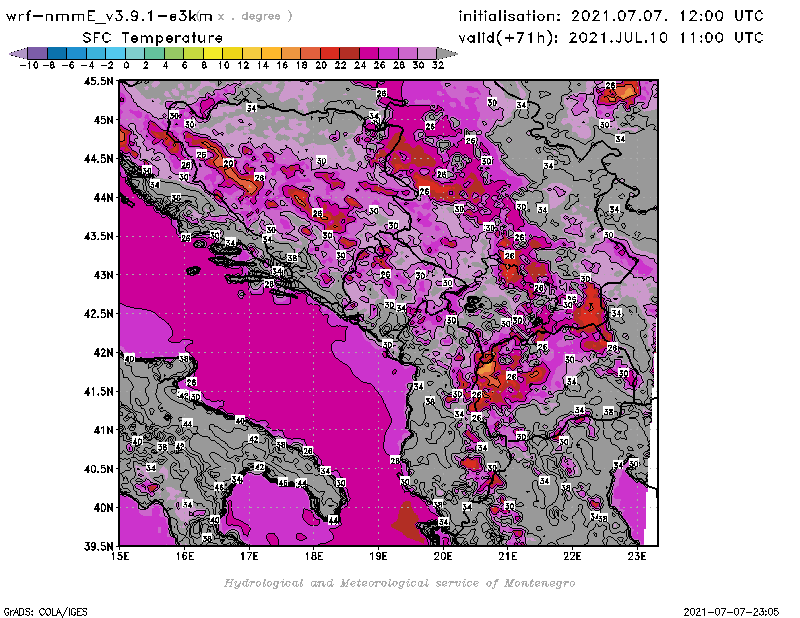Click the gray arrow at colorbar right end
This screenshot has height=618, width=800.
(447, 53)
